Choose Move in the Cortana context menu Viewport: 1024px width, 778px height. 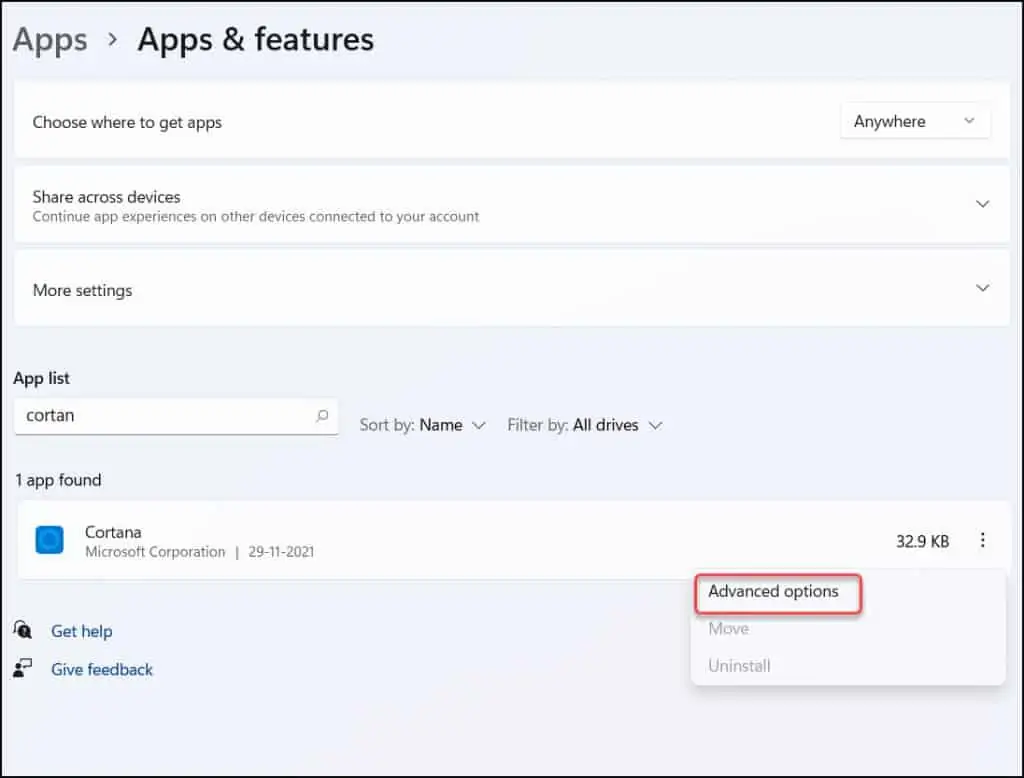click(x=728, y=628)
